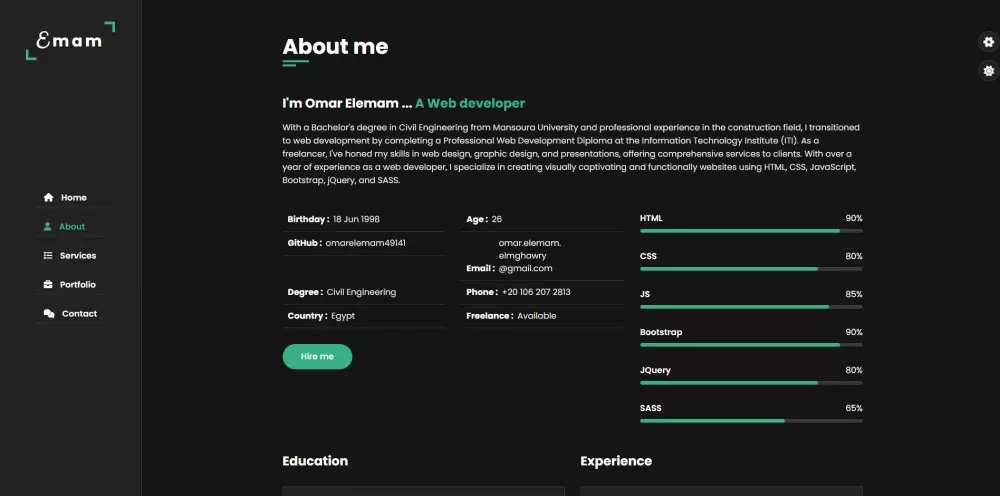The width and height of the screenshot is (1000, 496).
Task: Click the SASS 65% progress bar
Action: pos(751,421)
